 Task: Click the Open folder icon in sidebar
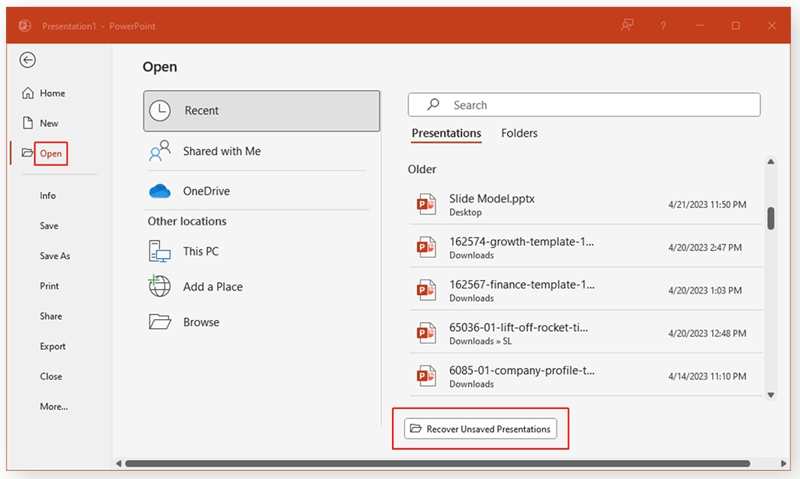[27, 153]
